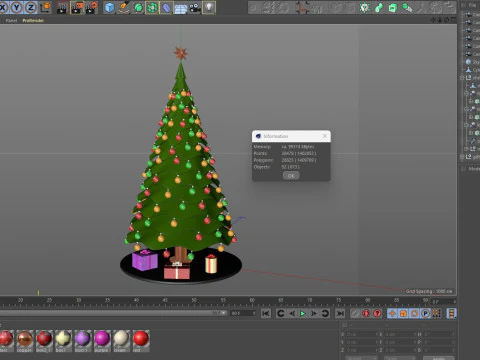Image resolution: width=480 pixels, height=360 pixels.
Task: Close the Information dialog
Action: click(x=325, y=136)
